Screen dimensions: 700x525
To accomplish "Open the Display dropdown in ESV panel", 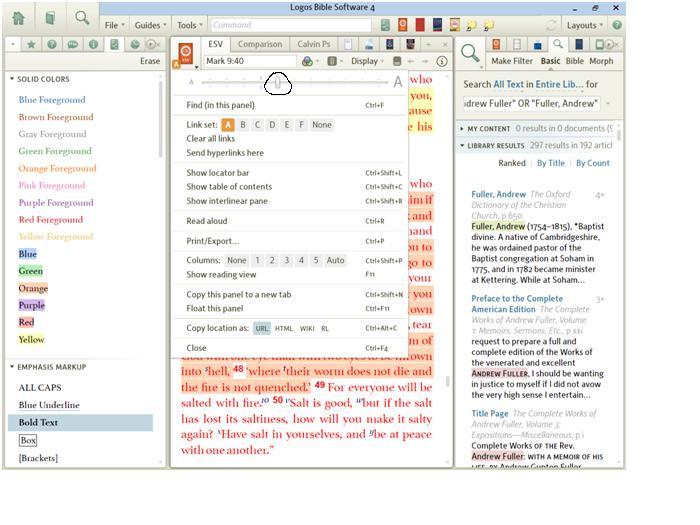I will 367,61.
